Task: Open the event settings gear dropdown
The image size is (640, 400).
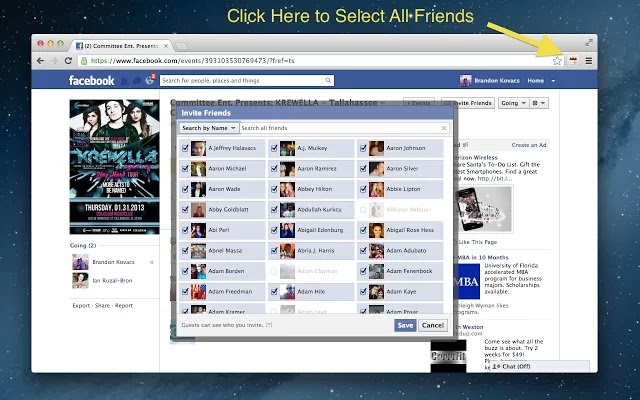Action: point(539,103)
